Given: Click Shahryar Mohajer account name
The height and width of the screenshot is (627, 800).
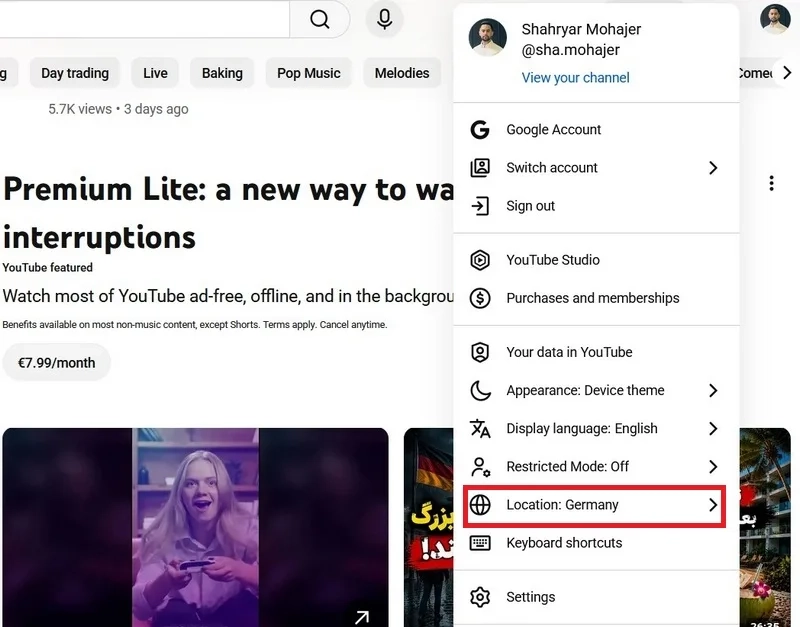Looking at the screenshot, I should click(x=581, y=29).
